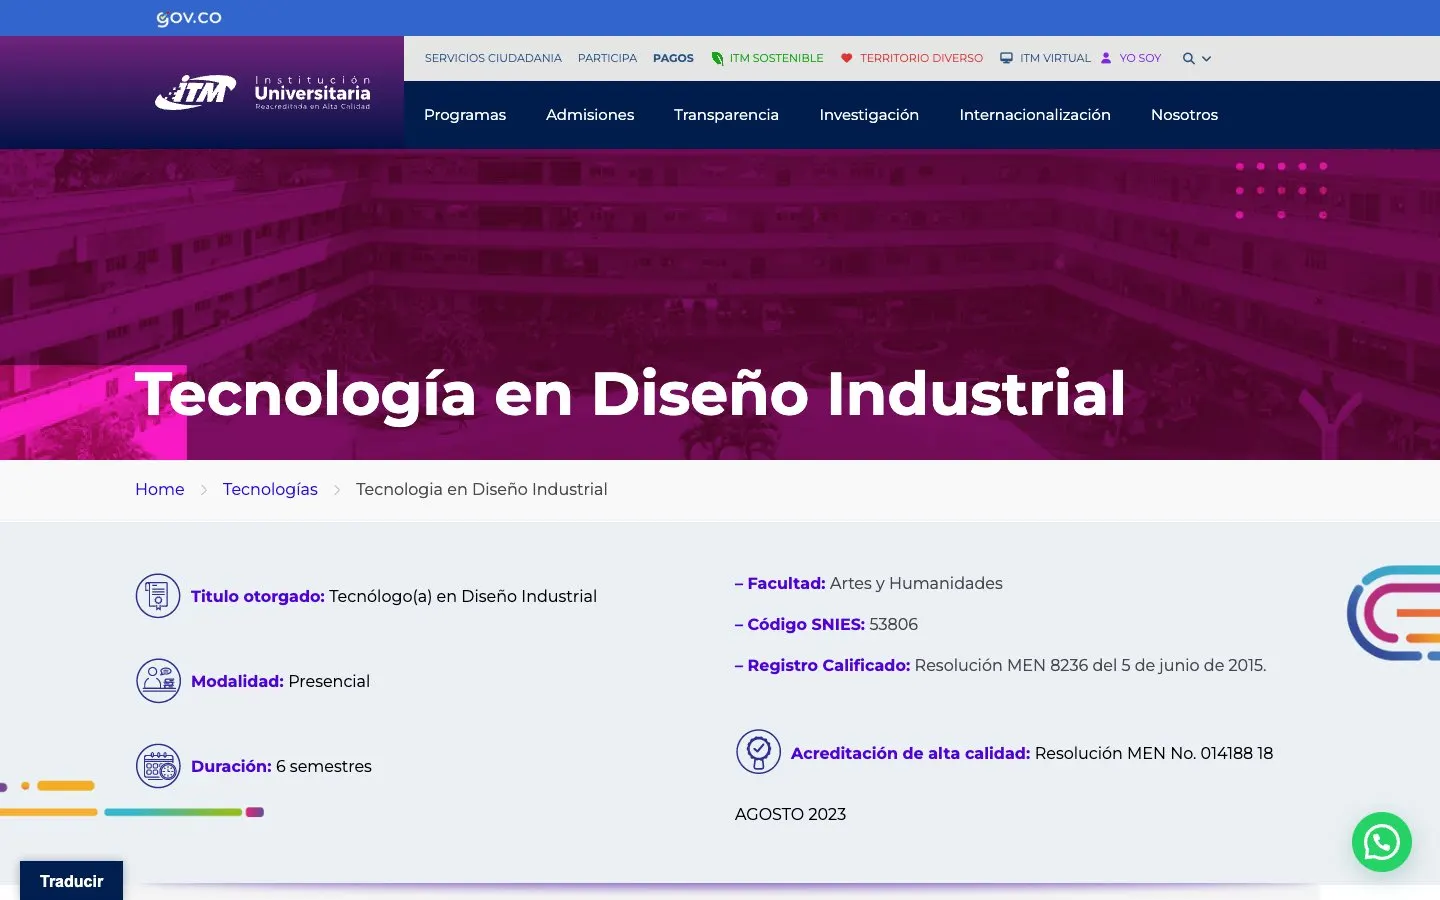Click the classroom icon beside Modalidad
Image resolution: width=1440 pixels, height=900 pixels.
tap(158, 681)
